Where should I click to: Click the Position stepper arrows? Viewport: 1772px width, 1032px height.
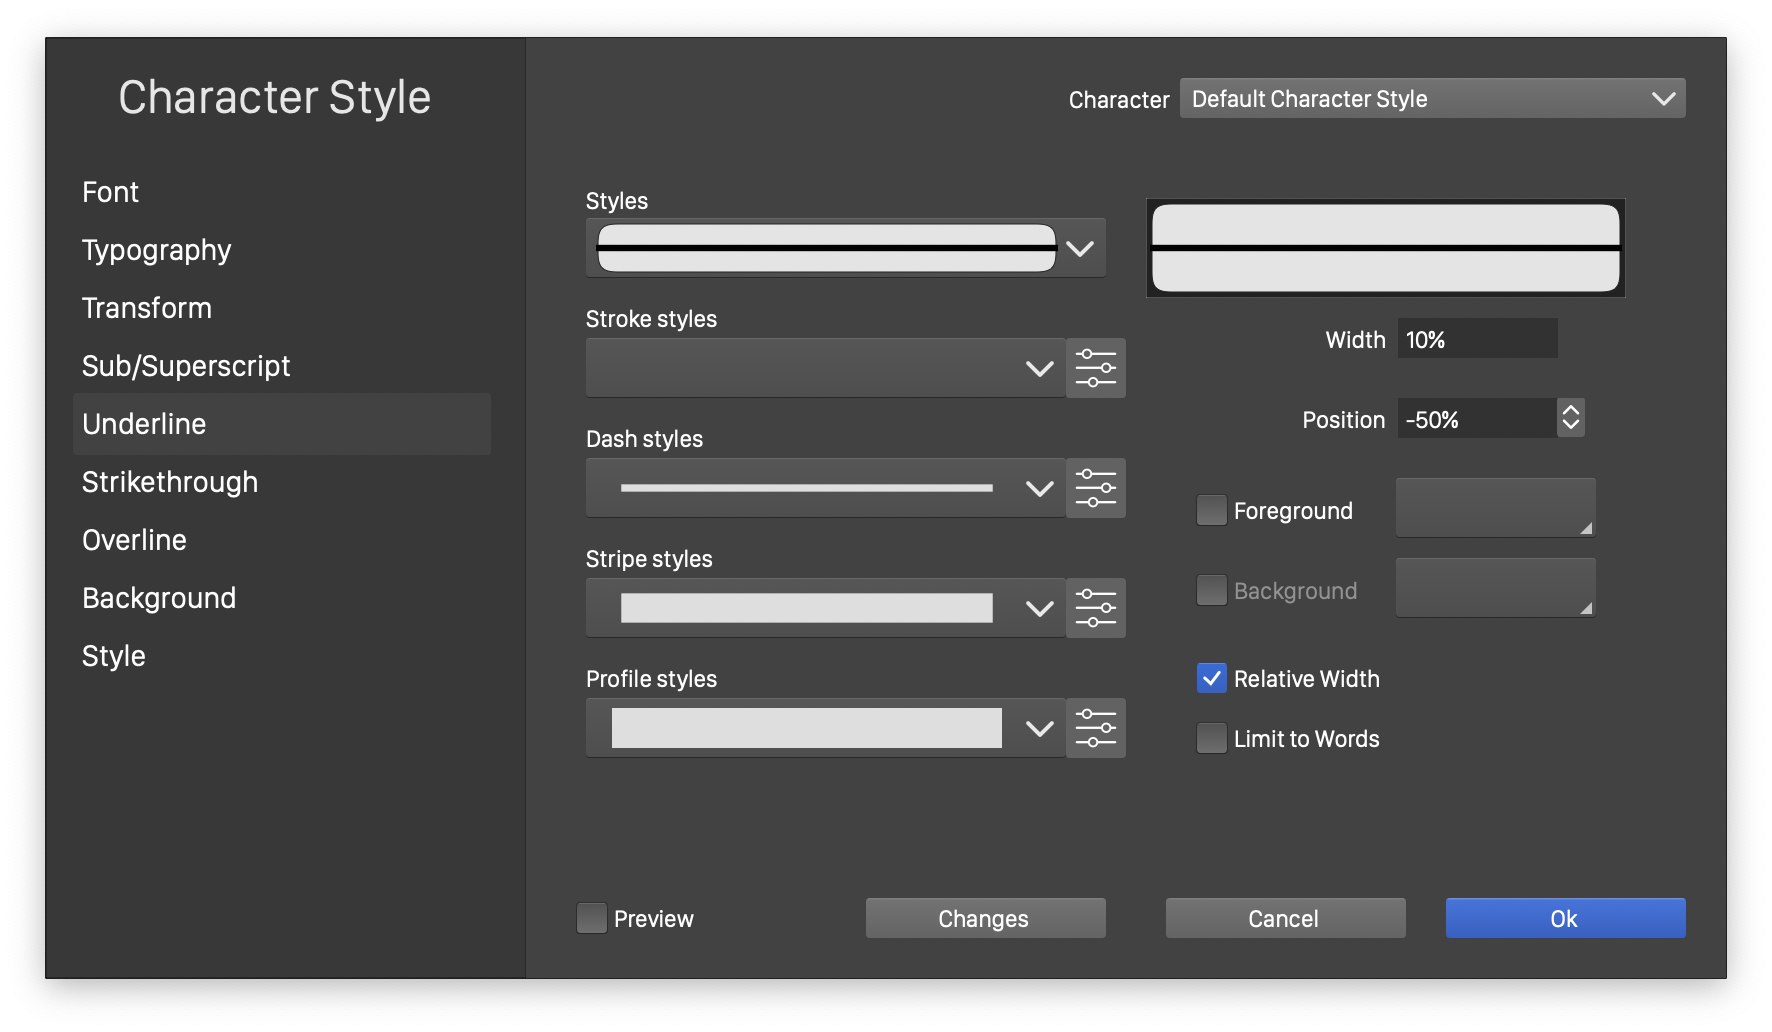coord(1570,418)
